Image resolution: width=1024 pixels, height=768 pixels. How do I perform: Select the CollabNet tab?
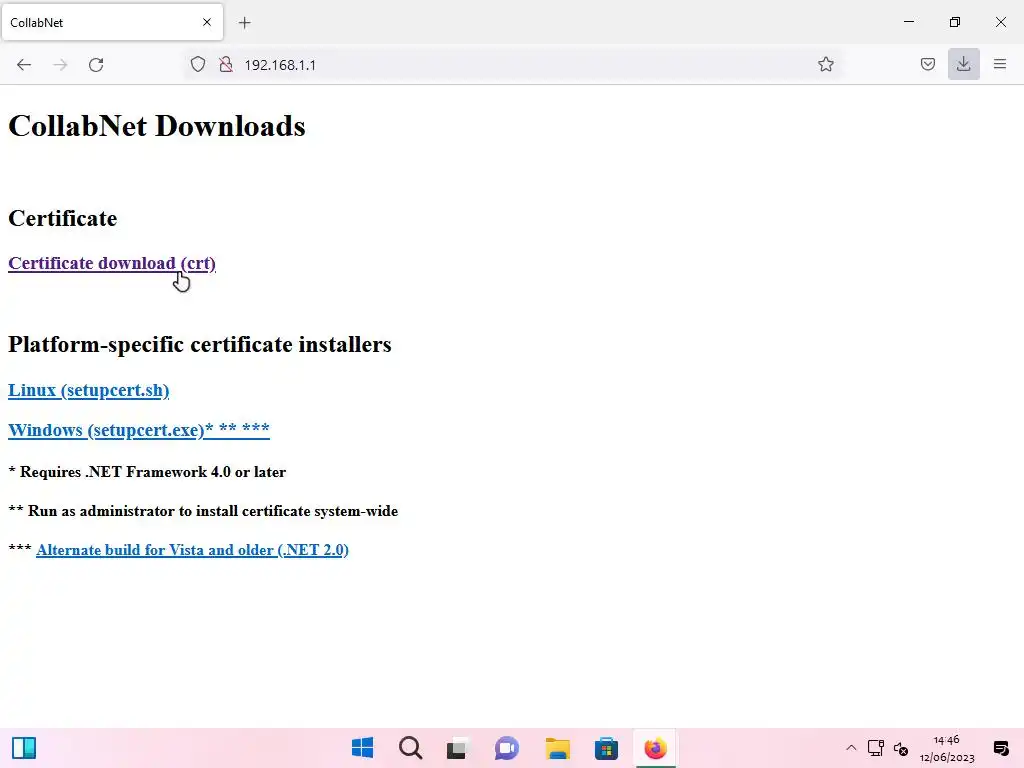click(112, 22)
